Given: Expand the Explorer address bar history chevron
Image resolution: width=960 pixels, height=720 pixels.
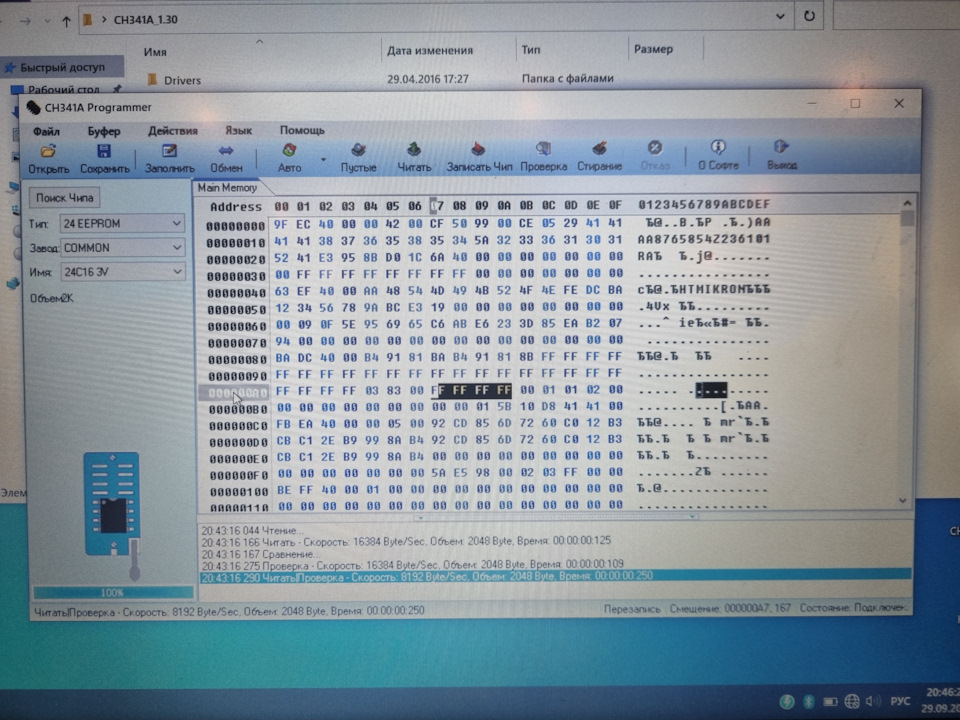Looking at the screenshot, I should tap(780, 17).
